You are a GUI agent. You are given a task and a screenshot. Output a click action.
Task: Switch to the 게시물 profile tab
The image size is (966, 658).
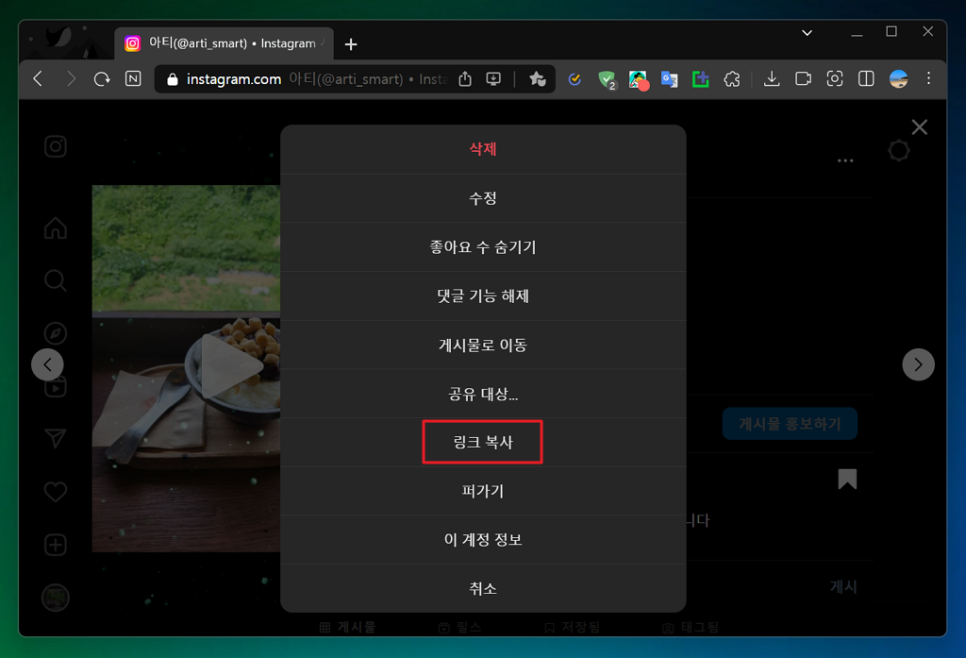(x=347, y=627)
